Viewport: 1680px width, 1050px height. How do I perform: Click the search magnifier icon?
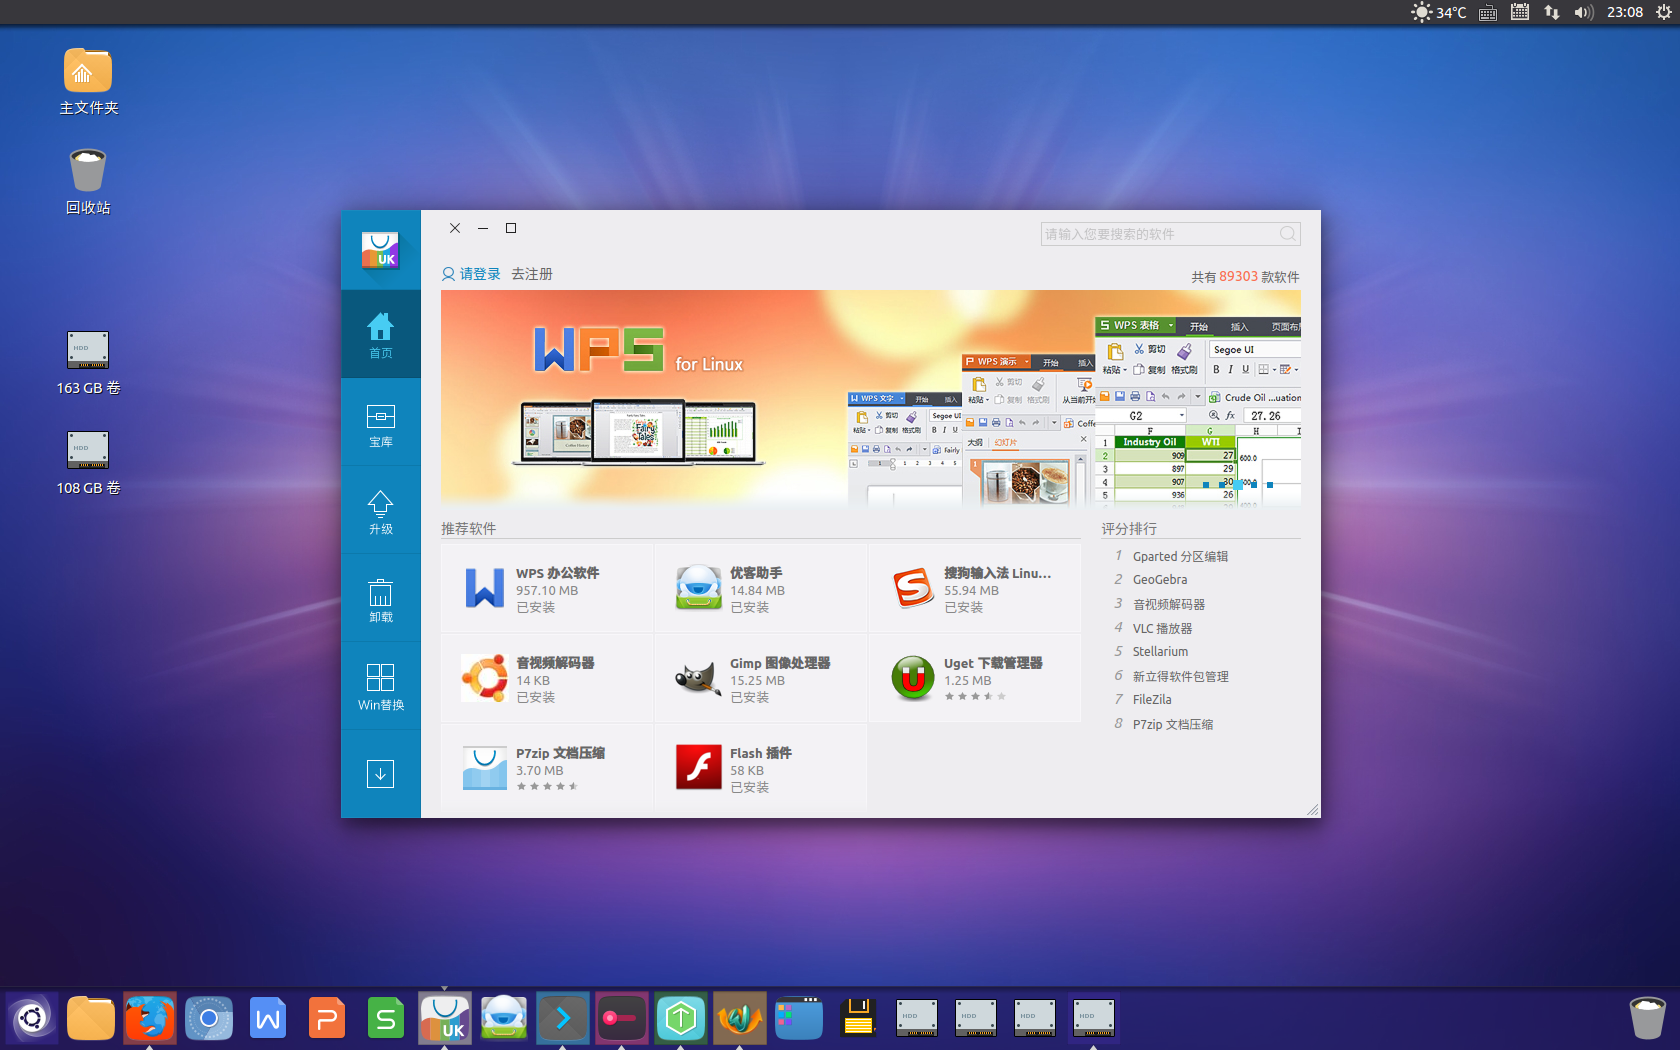(x=1288, y=234)
